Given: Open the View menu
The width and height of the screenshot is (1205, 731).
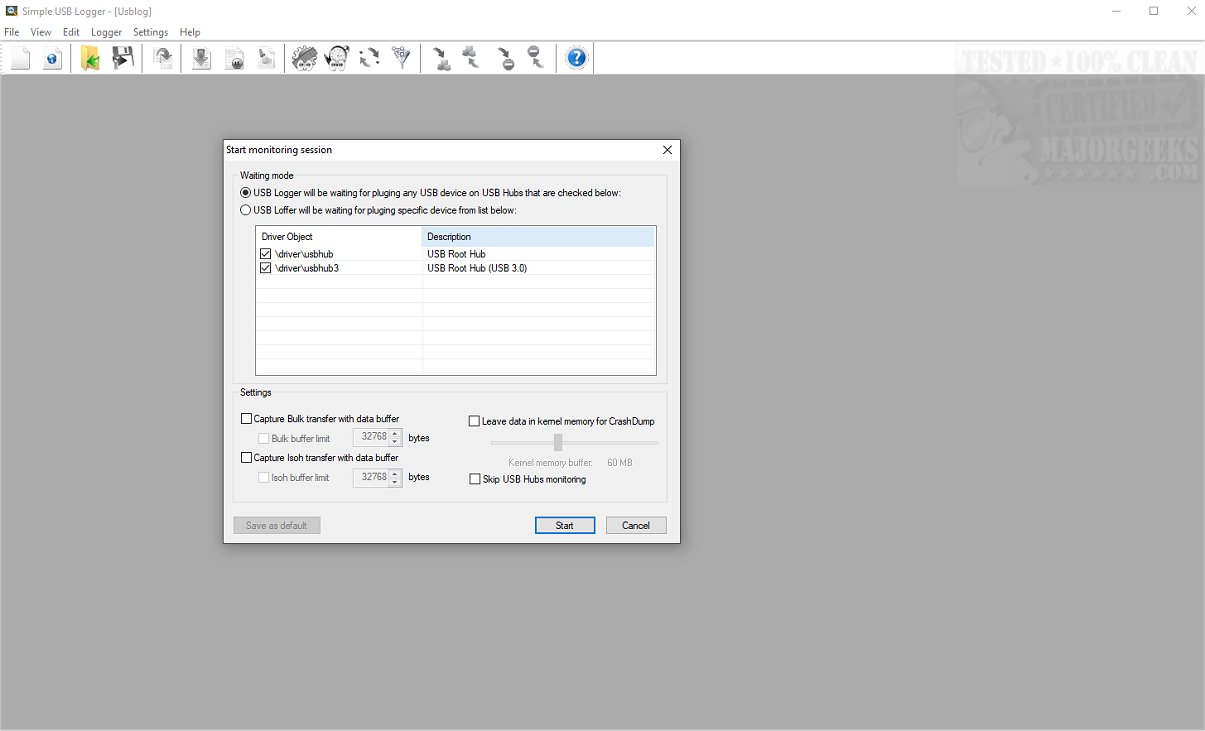Looking at the screenshot, I should pyautogui.click(x=41, y=32).
